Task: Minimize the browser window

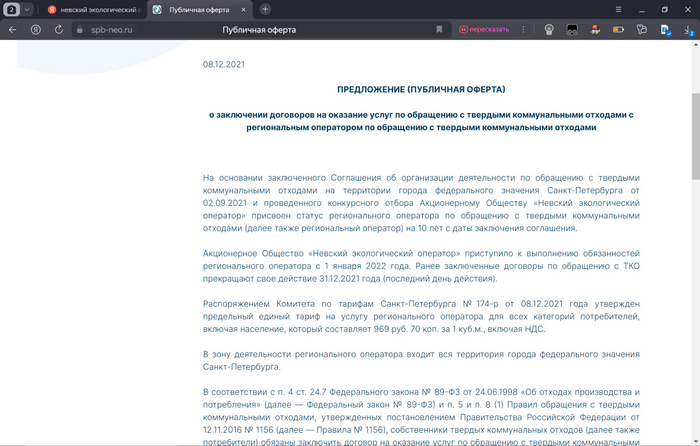Action: click(642, 9)
